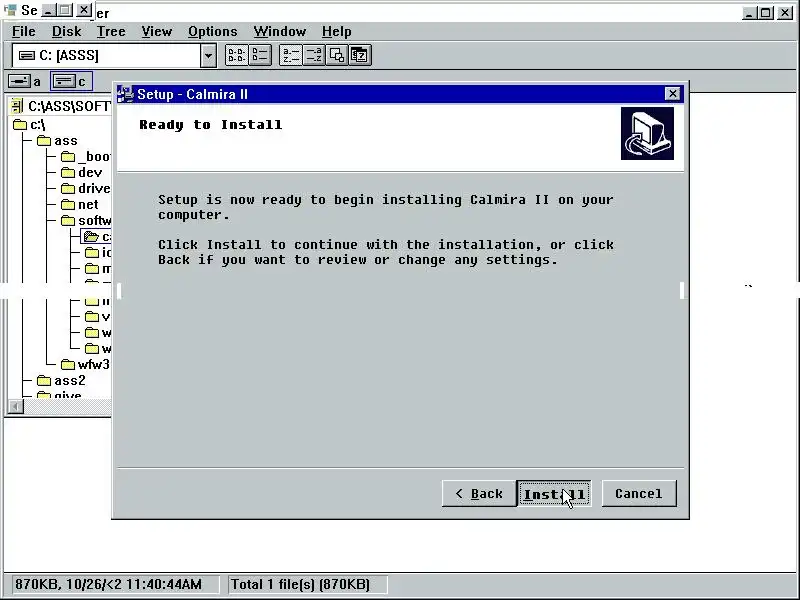Viewport: 800px width, 600px height.
Task: Open the Help menu
Action: pyautogui.click(x=336, y=32)
